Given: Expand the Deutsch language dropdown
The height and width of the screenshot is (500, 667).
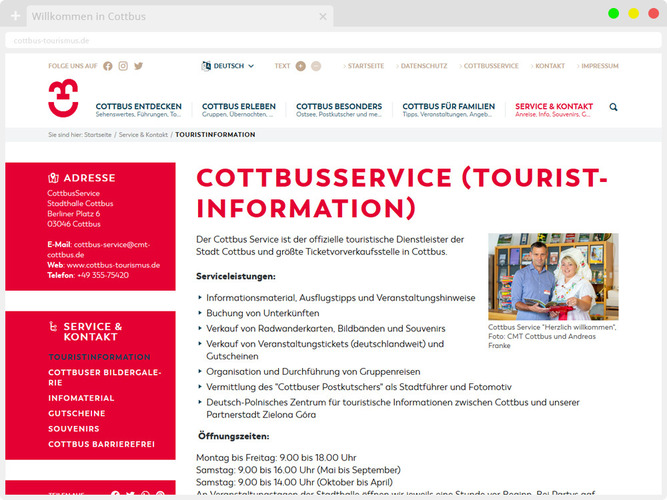Looking at the screenshot, I should pos(228,66).
